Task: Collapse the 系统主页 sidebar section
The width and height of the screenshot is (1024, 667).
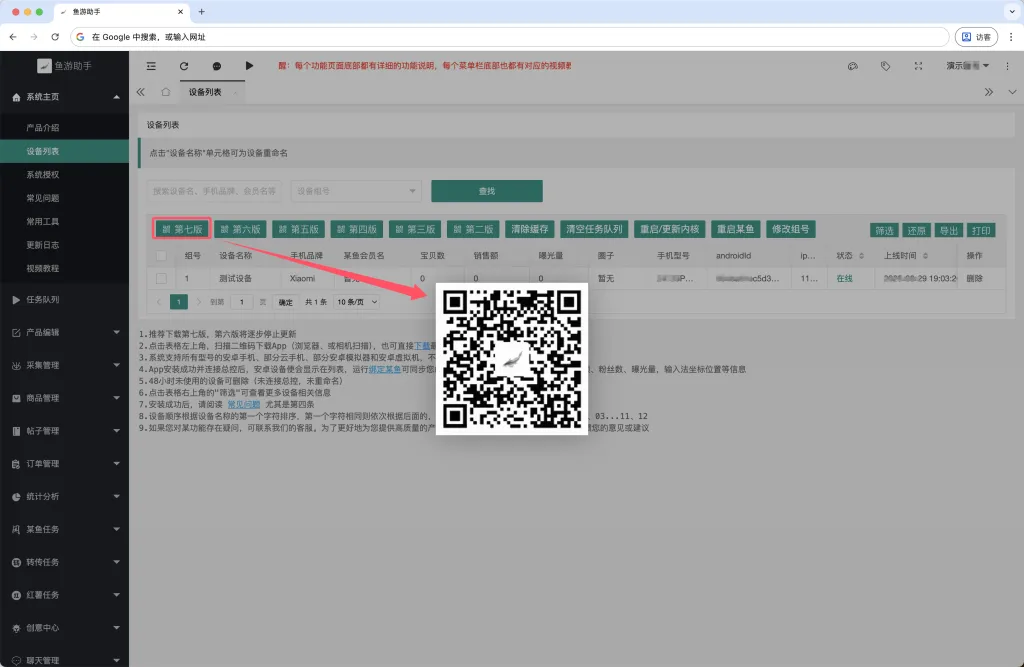Action: coord(65,97)
